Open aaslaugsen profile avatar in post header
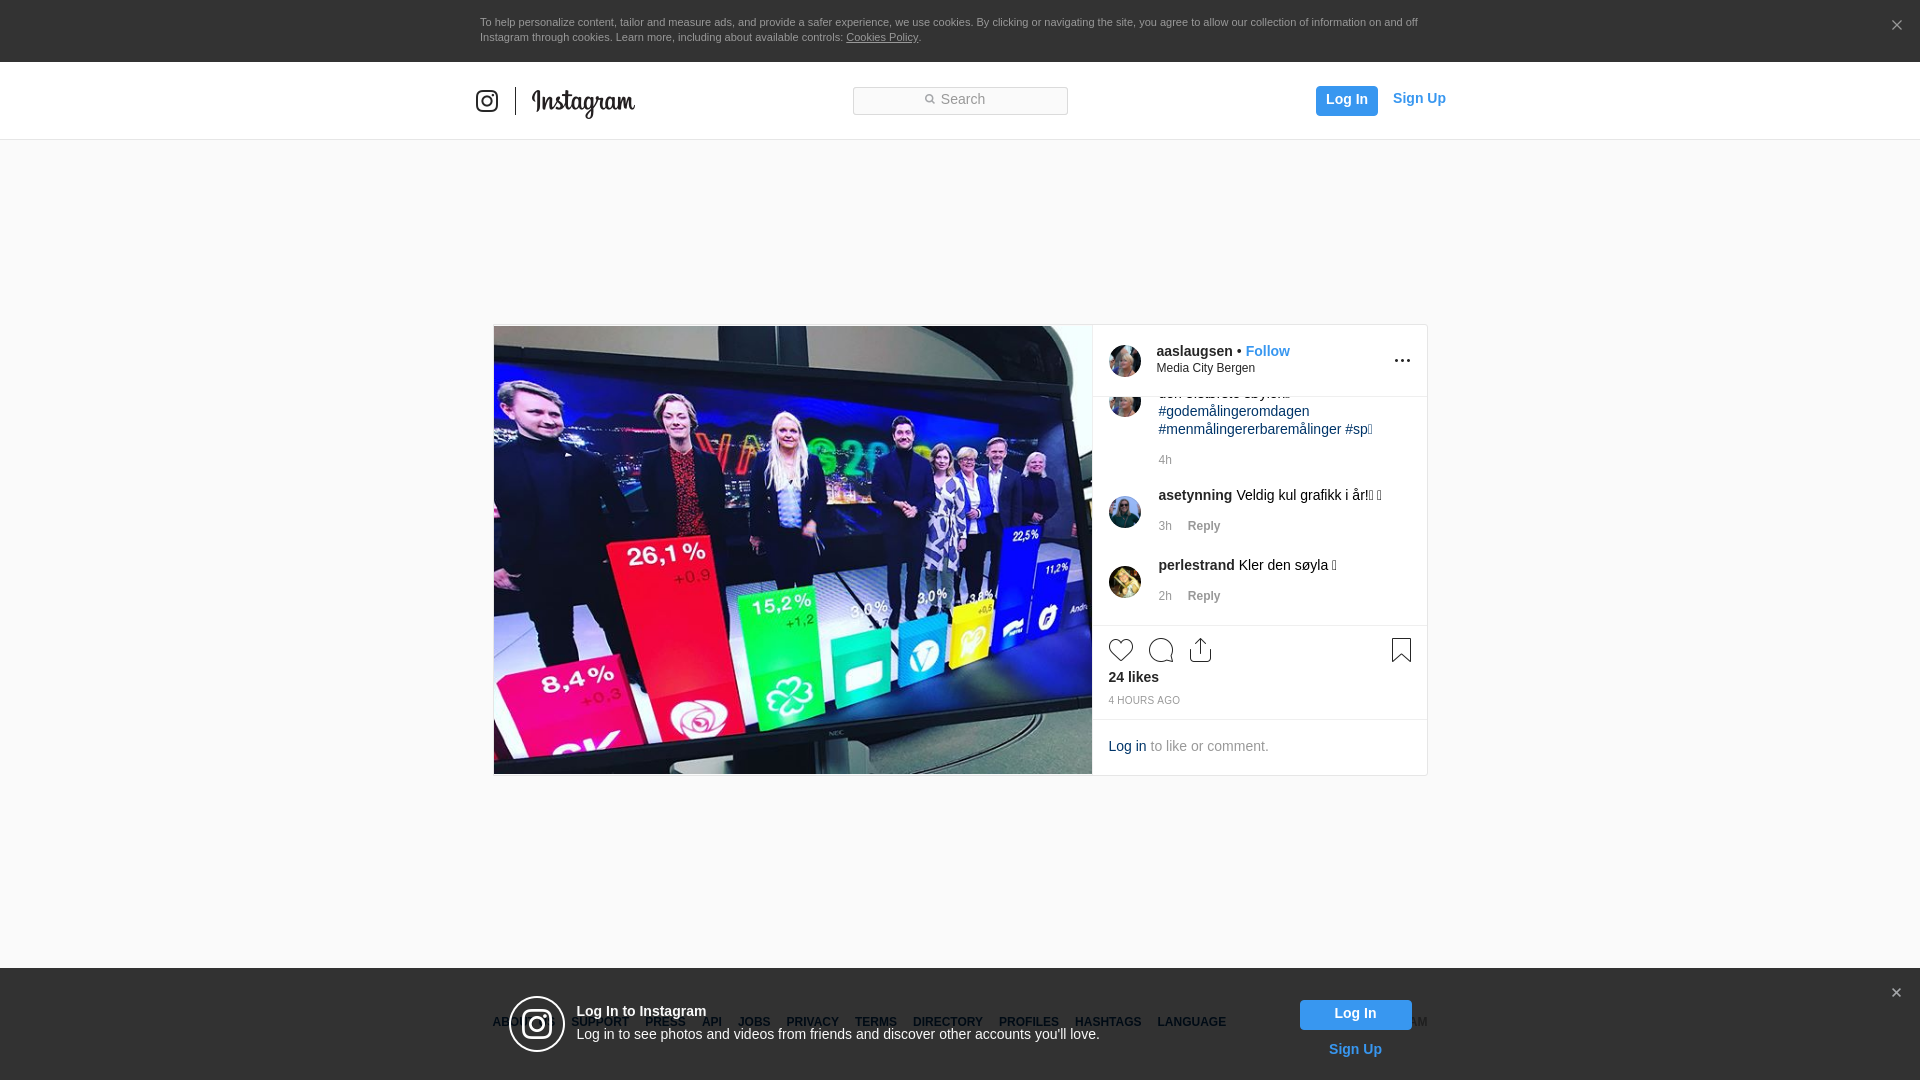Viewport: 1920px width, 1080px height. click(1125, 361)
